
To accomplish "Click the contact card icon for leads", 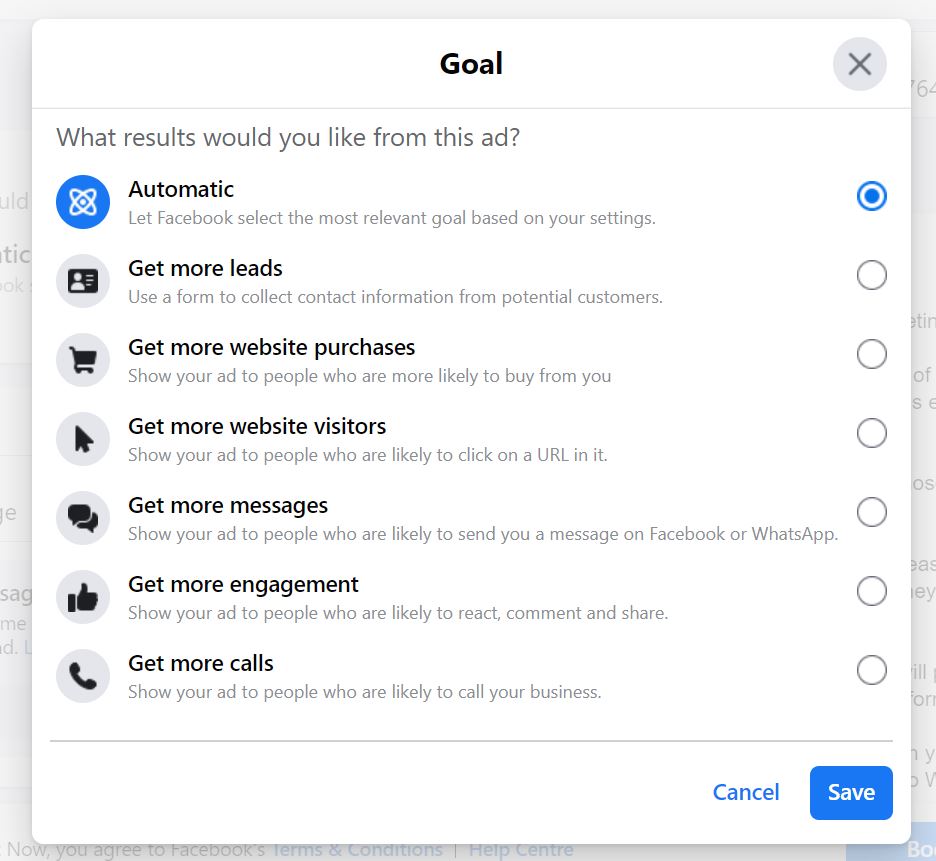I will (x=83, y=281).
